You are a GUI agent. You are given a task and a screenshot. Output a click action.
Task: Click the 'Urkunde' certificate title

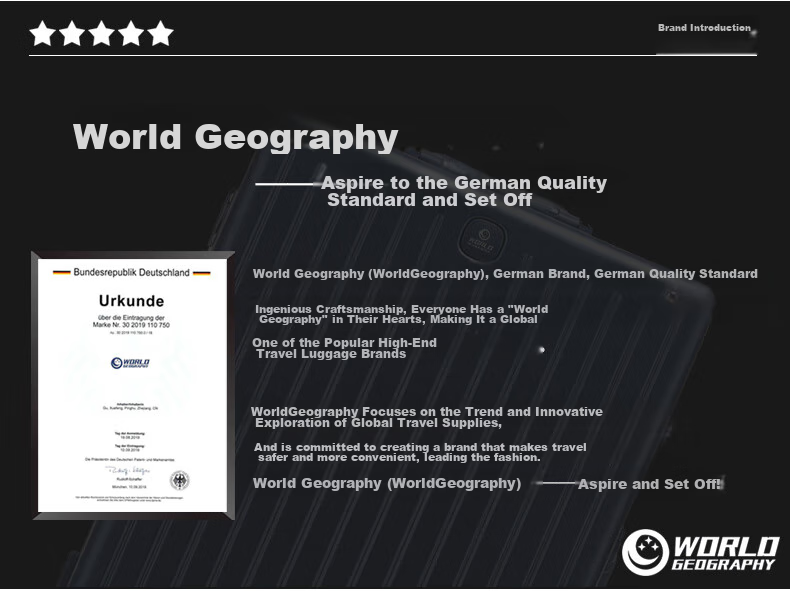point(131,301)
